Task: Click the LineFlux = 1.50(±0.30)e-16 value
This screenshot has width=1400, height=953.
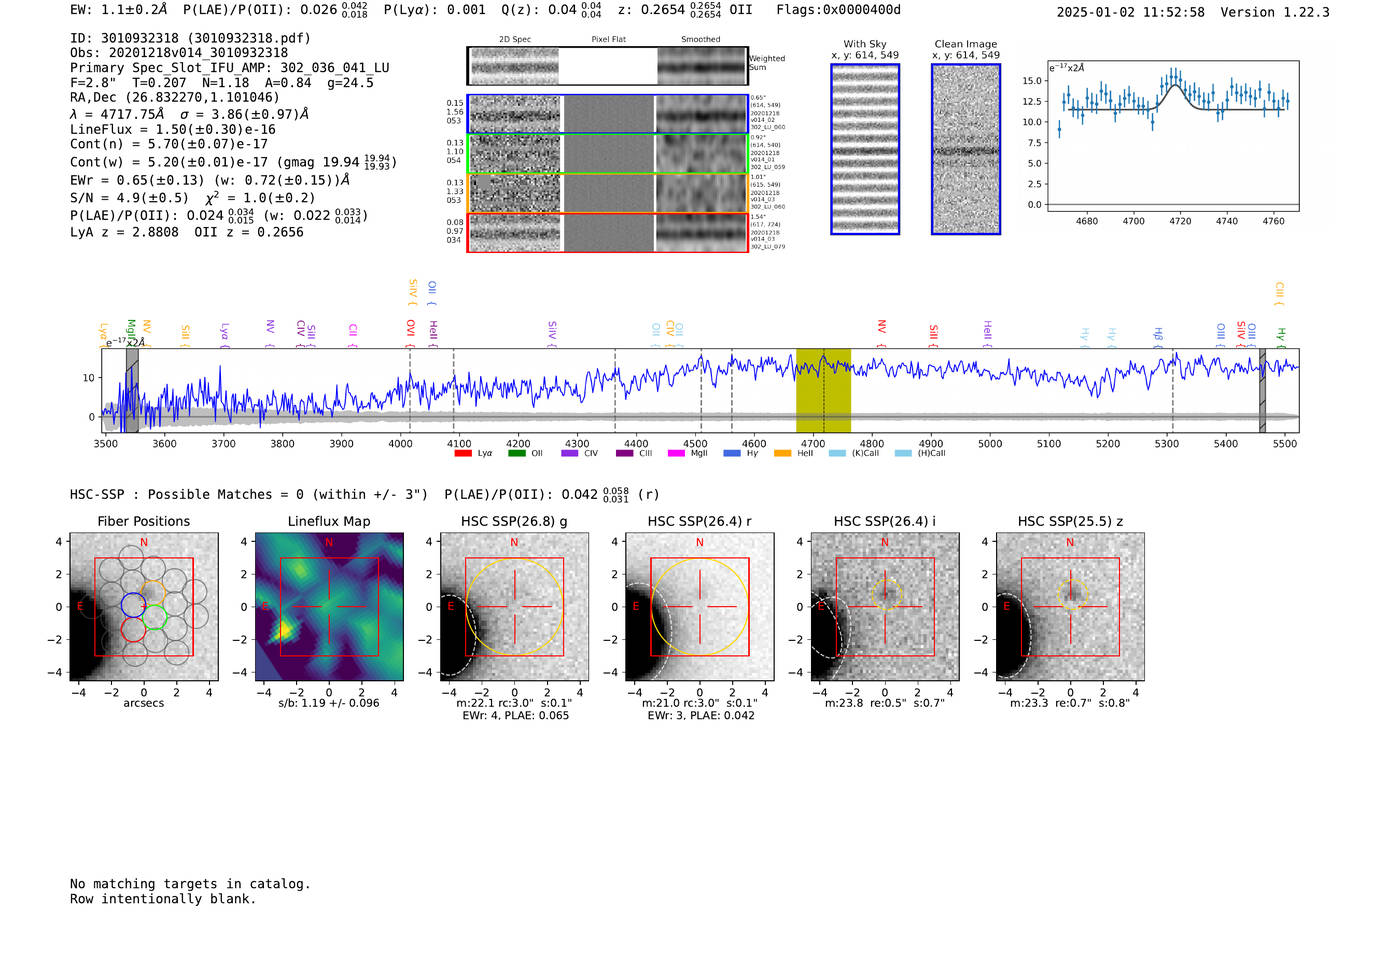Action: pos(173,130)
